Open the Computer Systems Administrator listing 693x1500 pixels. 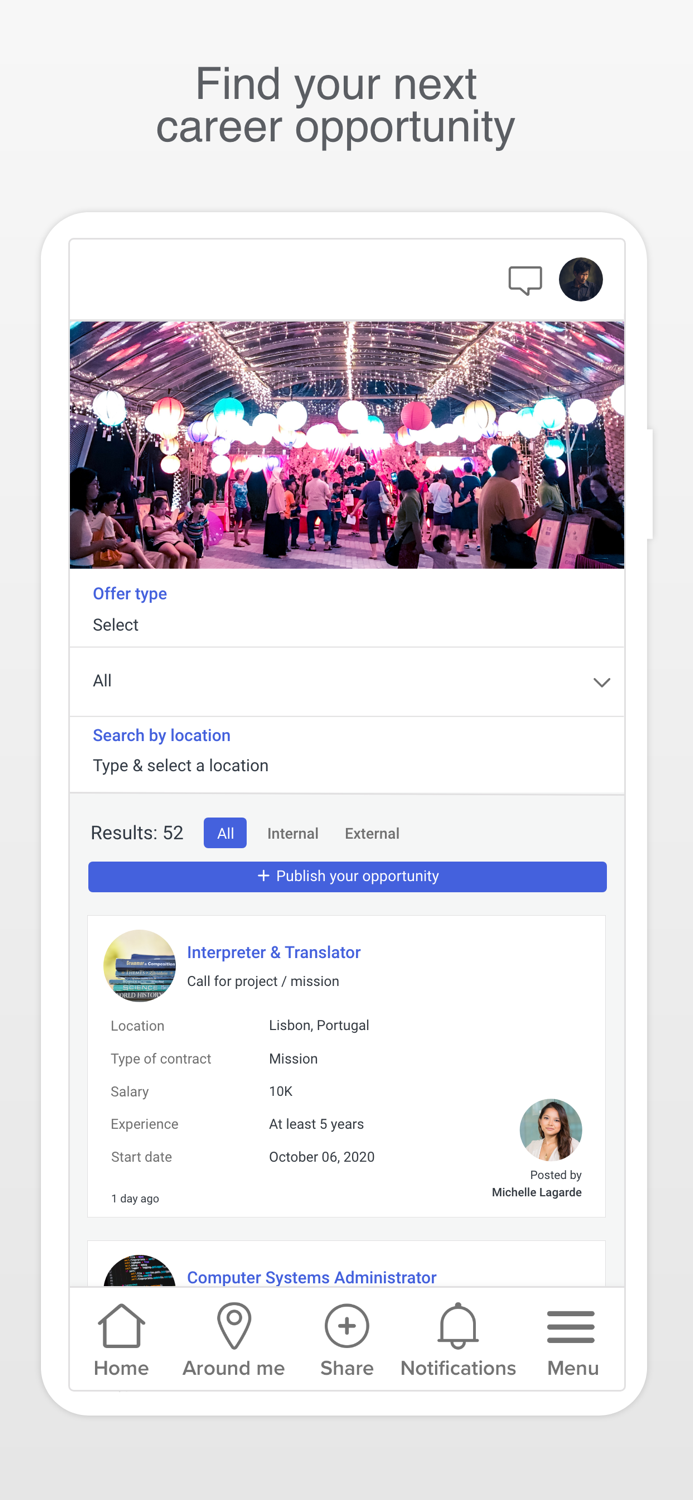(311, 1277)
